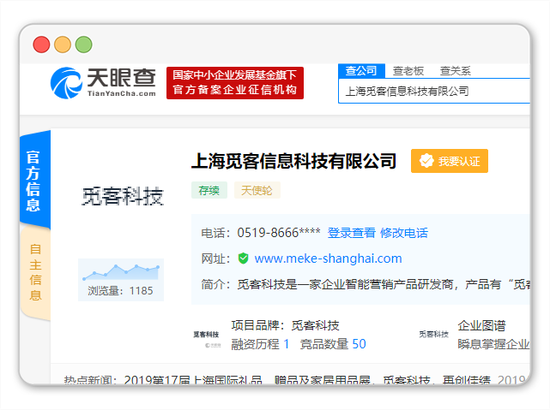Click the 存续 status tag
This screenshot has width=550, height=410.
209,190
